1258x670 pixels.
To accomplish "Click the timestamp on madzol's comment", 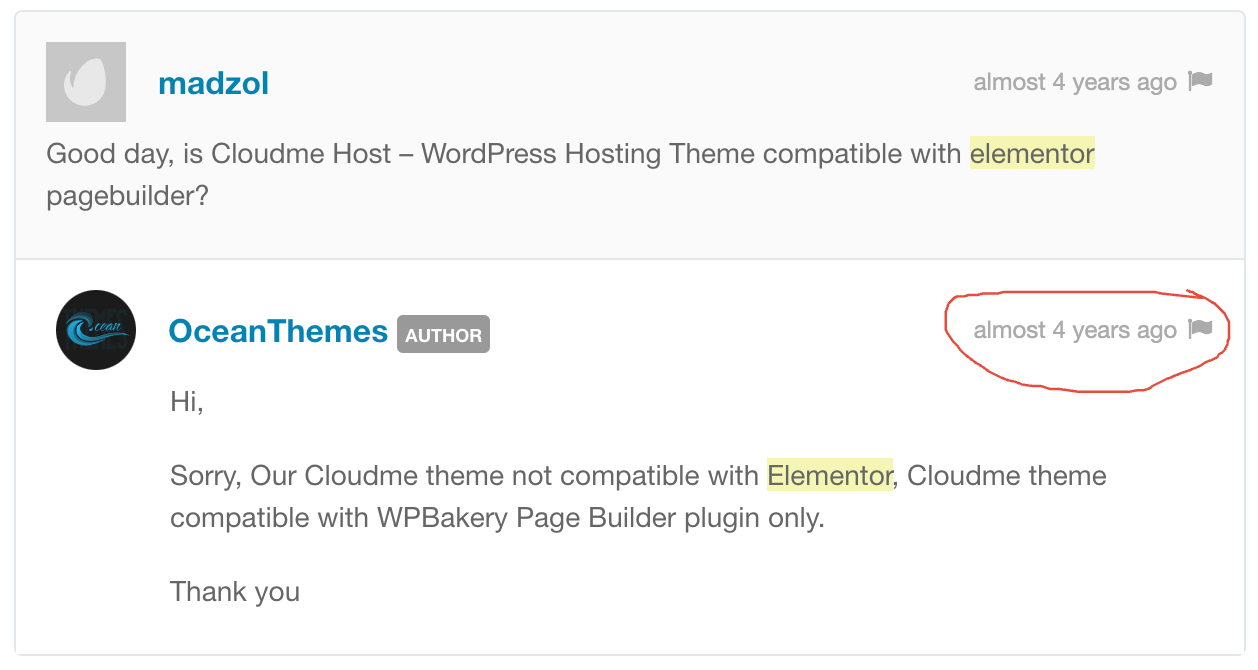I will click(x=1075, y=82).
